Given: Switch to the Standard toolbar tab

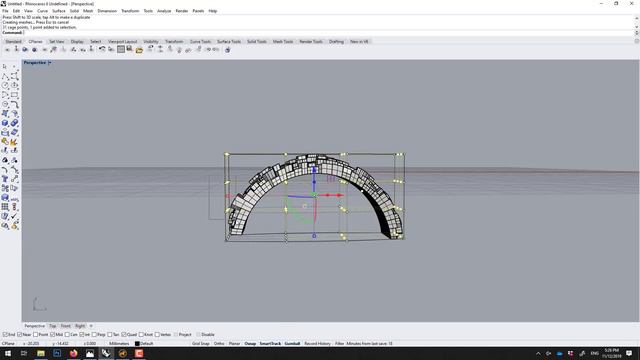Looking at the screenshot, I should (13, 42).
